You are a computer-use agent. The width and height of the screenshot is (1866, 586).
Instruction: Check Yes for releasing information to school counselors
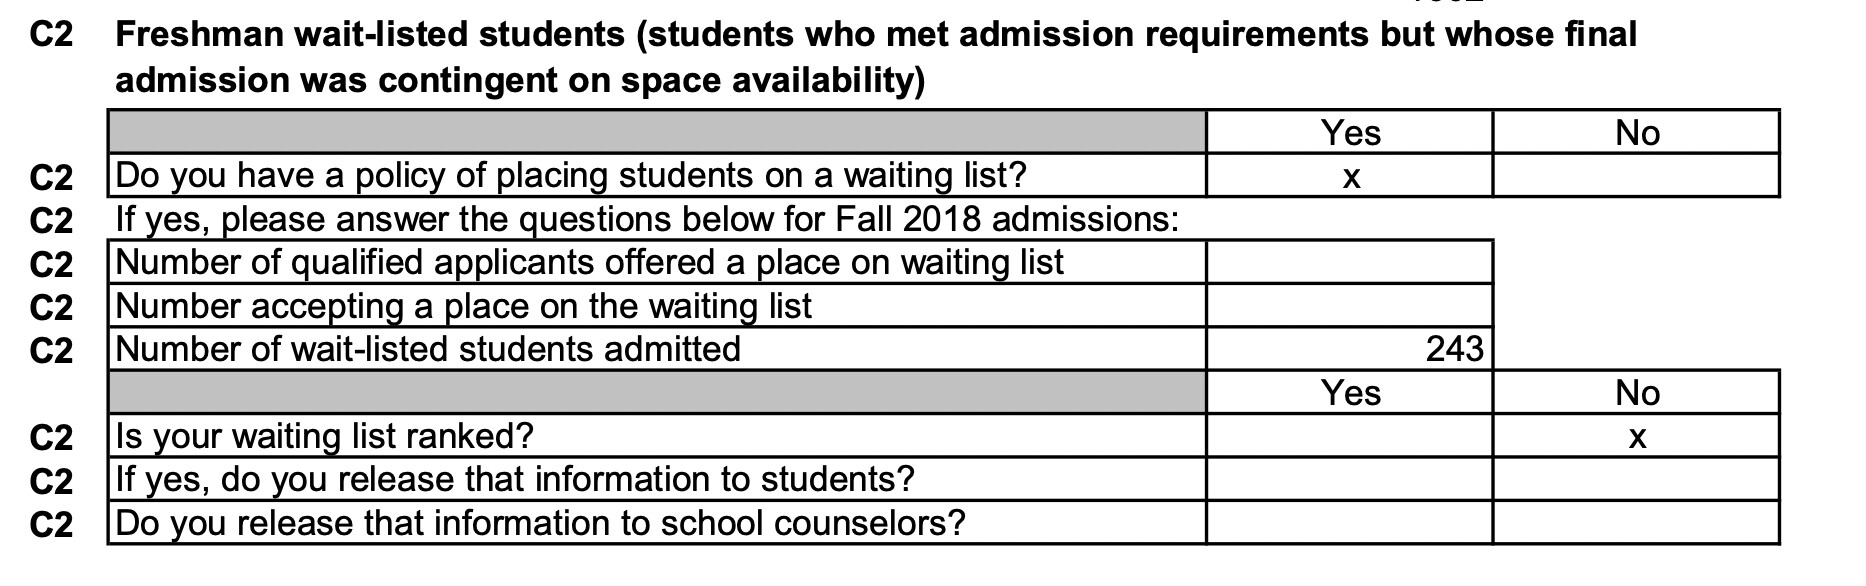coord(1349,523)
